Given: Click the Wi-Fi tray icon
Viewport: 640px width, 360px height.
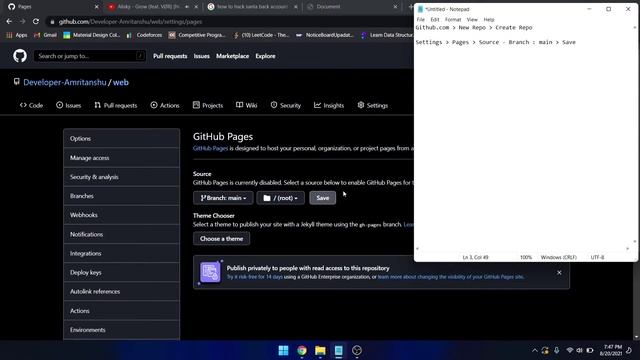Looking at the screenshot, I should [x=570, y=350].
